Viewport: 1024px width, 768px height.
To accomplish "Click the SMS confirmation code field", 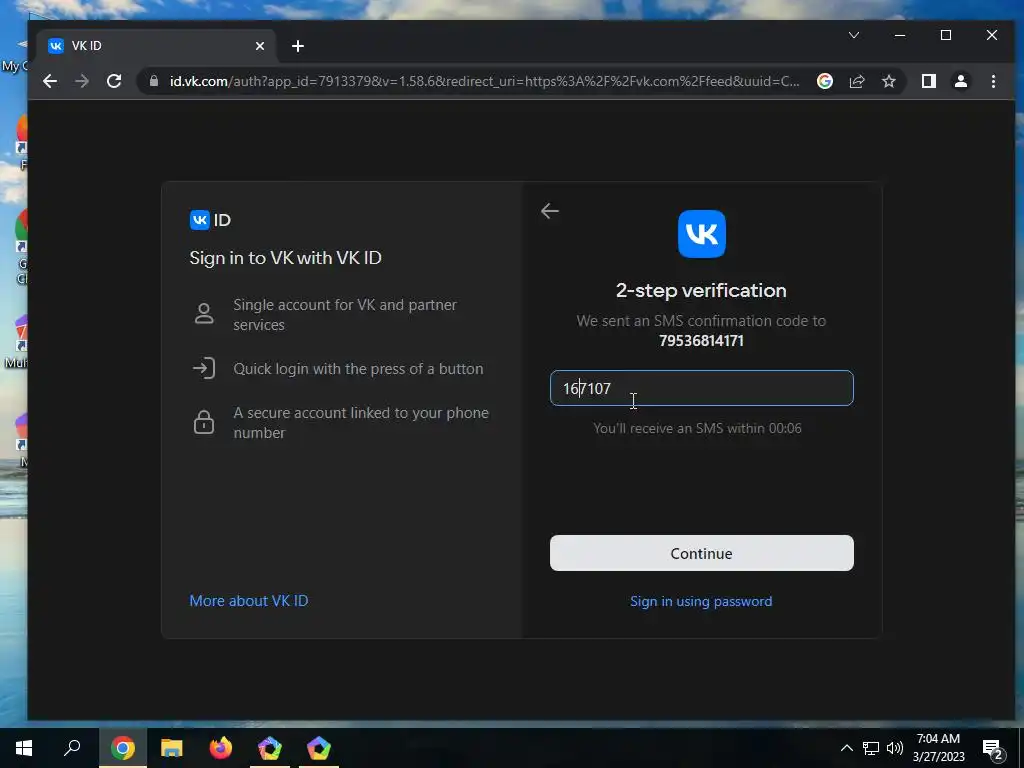I will pyautogui.click(x=701, y=388).
